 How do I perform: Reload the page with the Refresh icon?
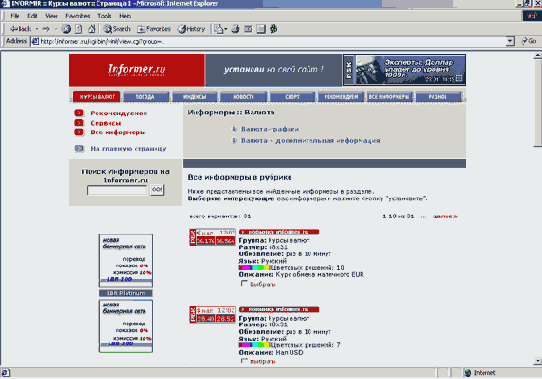pos(79,29)
